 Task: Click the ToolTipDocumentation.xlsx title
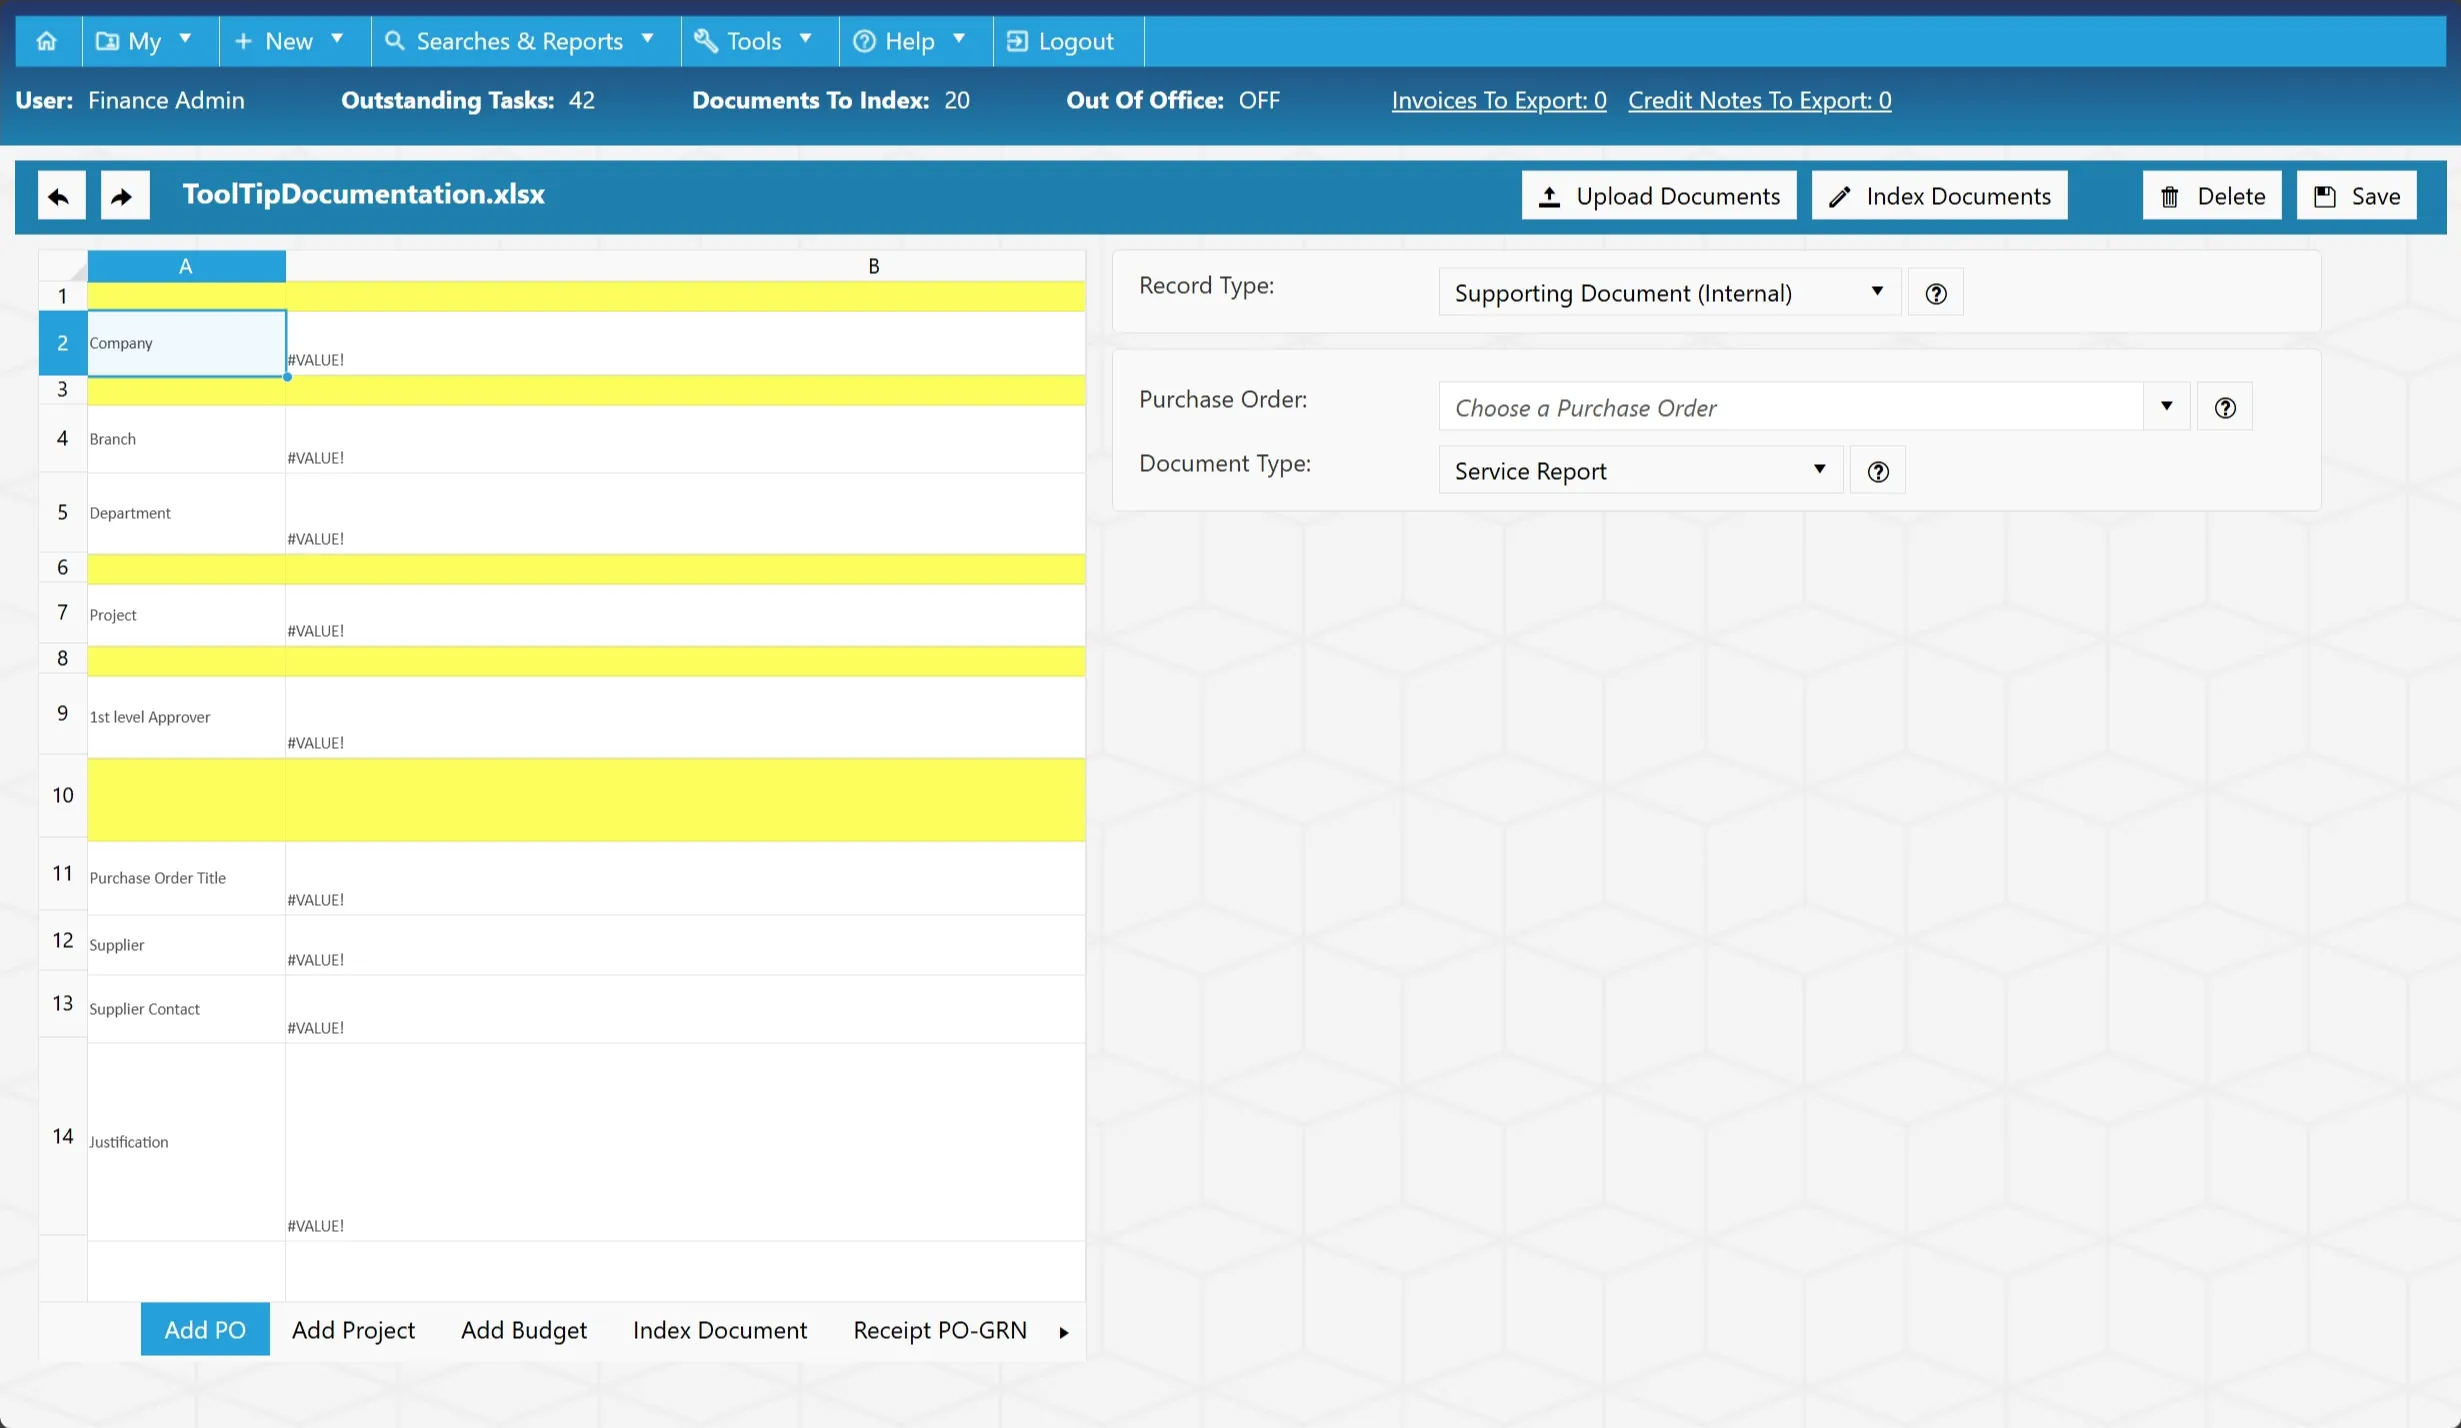[x=363, y=195]
